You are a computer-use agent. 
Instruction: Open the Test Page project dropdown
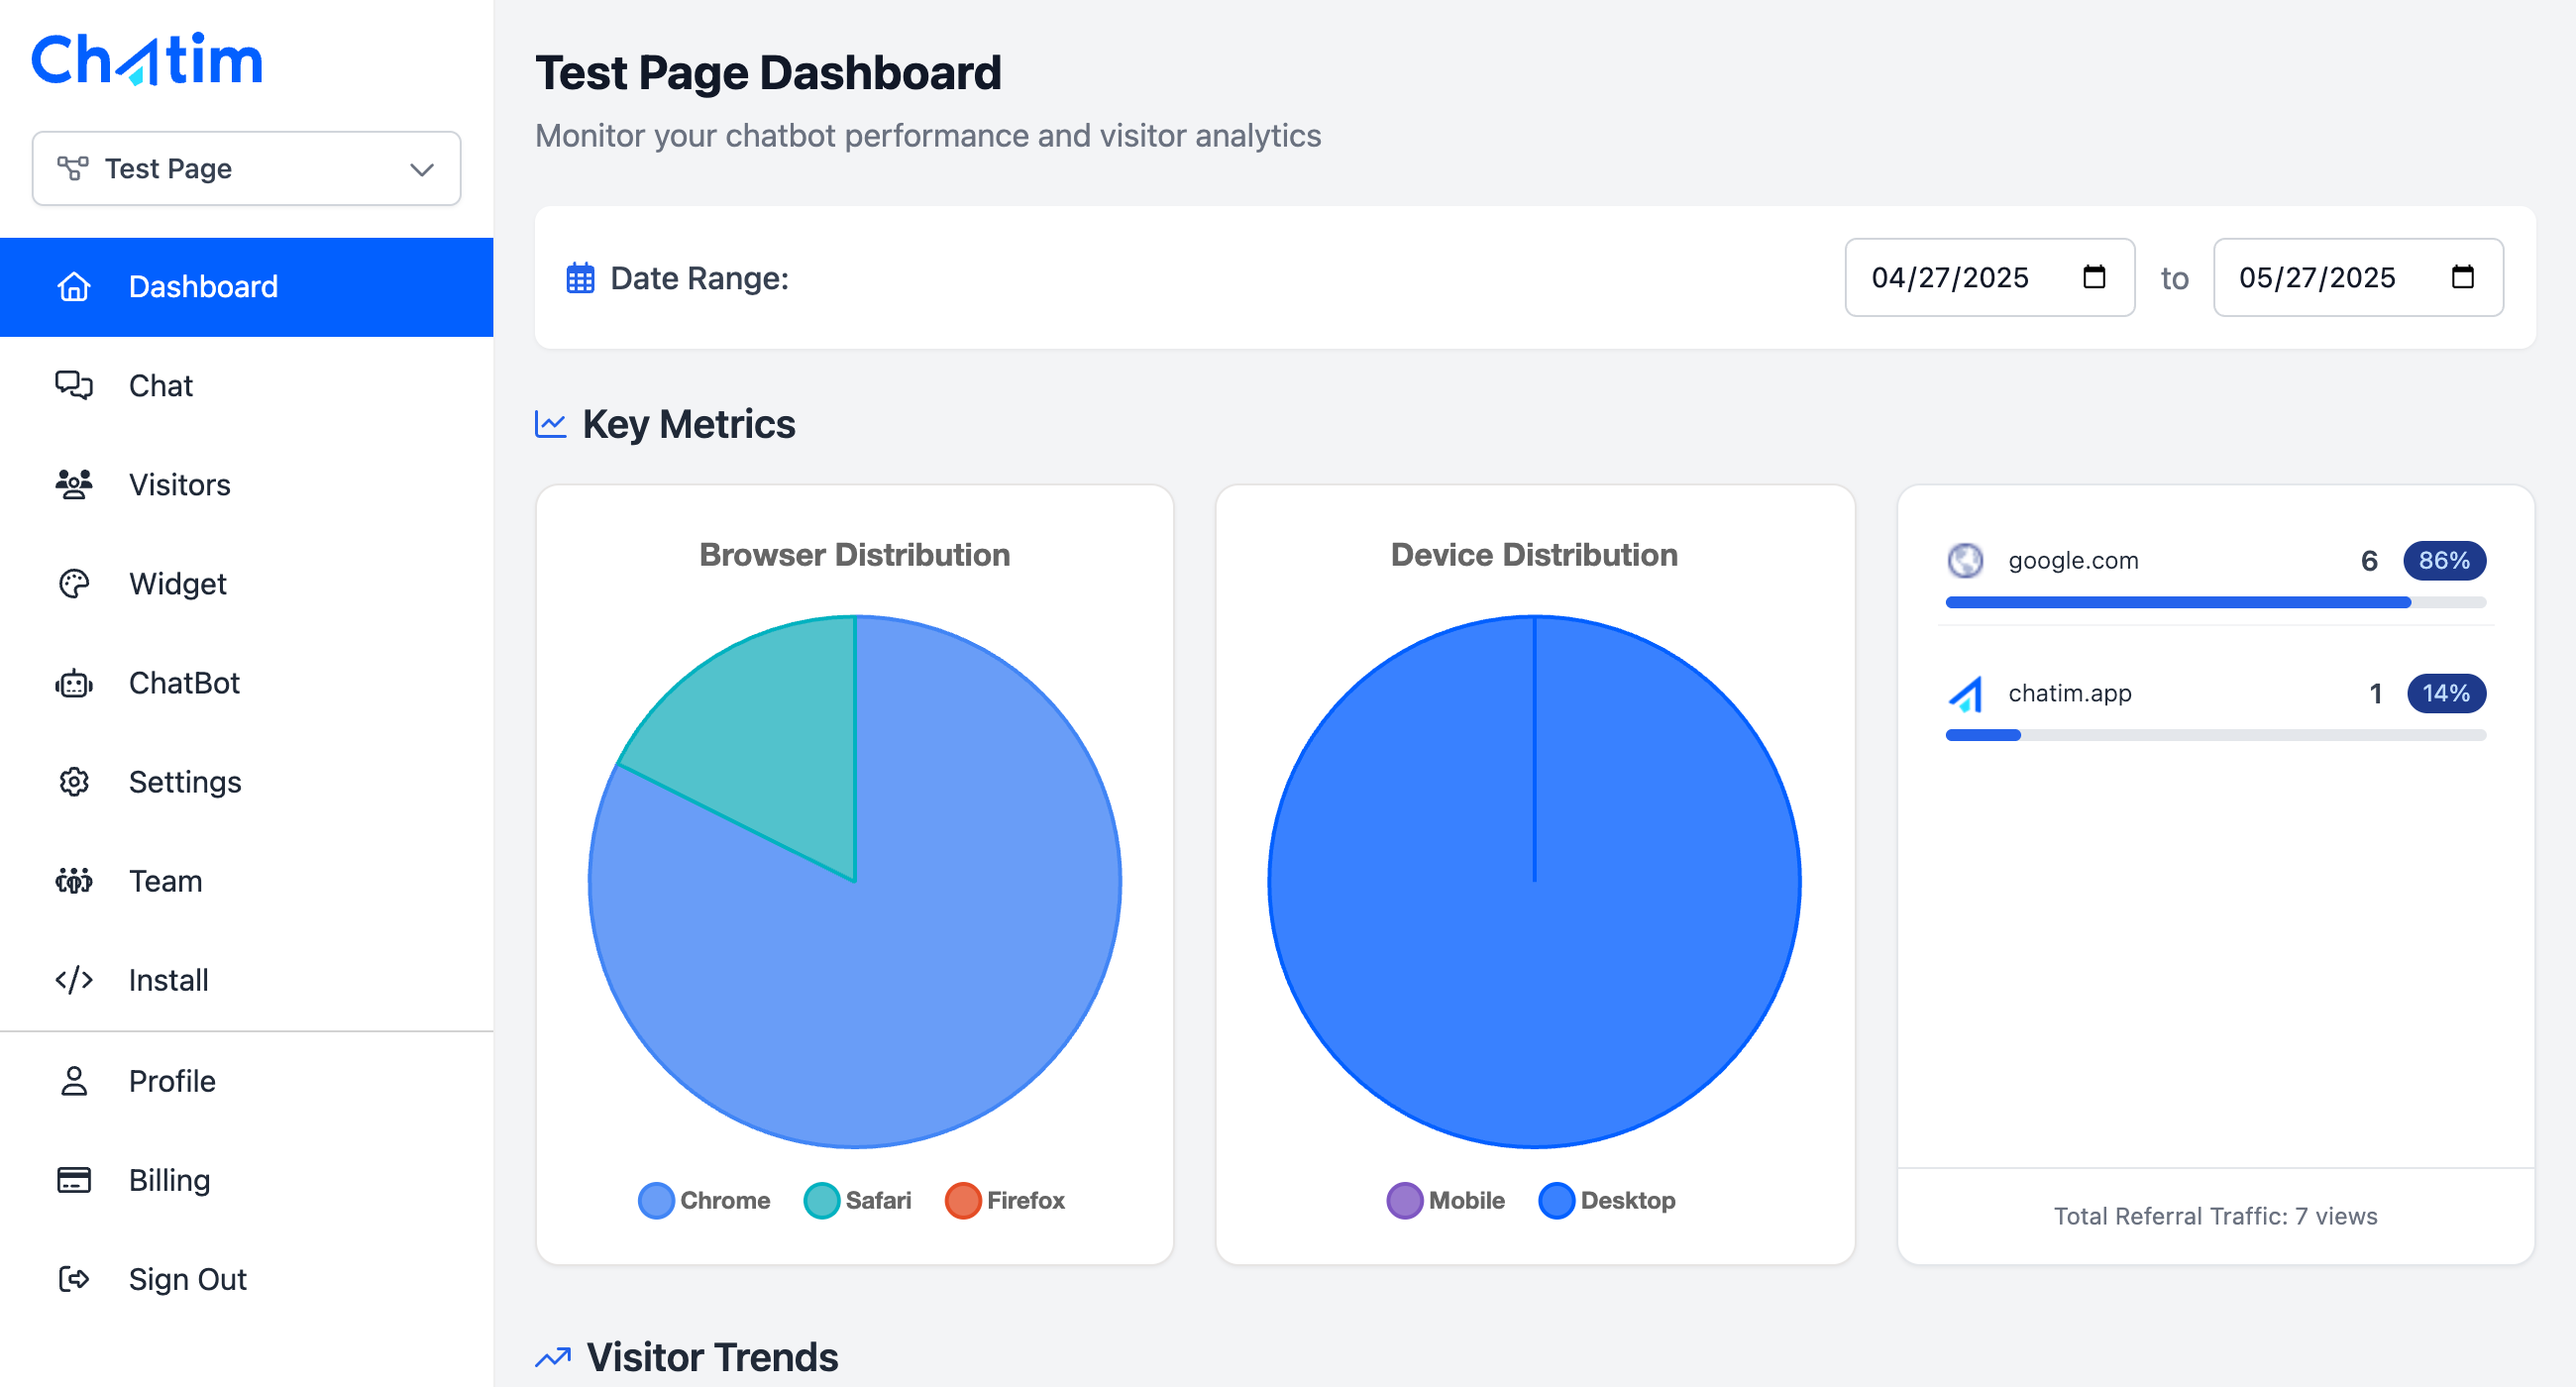(245, 168)
